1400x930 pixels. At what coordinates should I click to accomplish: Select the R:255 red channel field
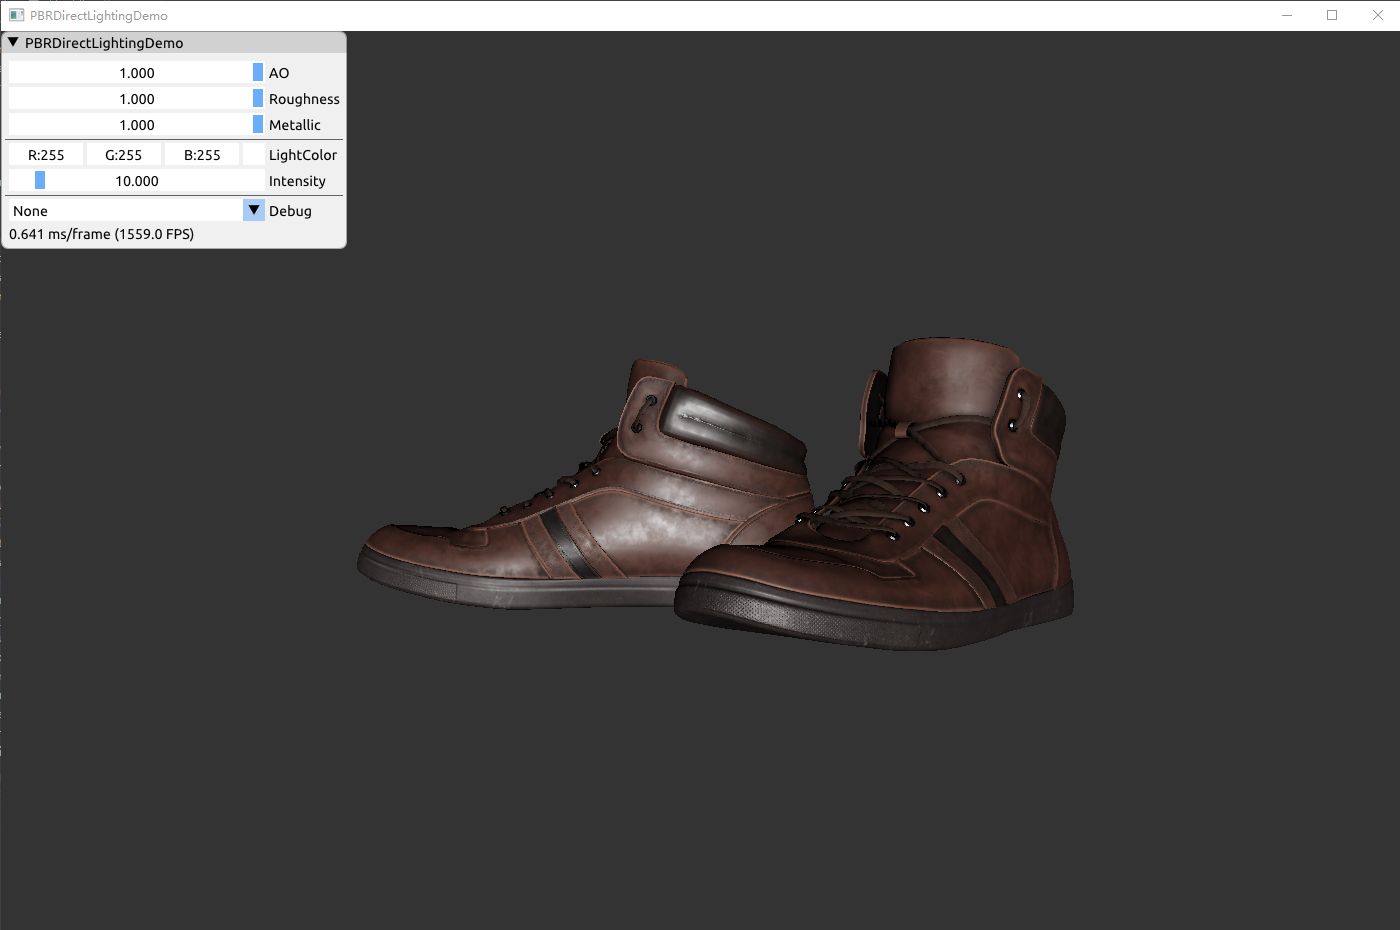pyautogui.click(x=46, y=154)
